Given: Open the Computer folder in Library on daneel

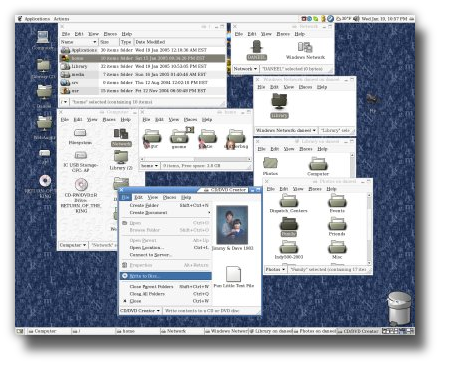Looking at the screenshot, I should tap(318, 166).
